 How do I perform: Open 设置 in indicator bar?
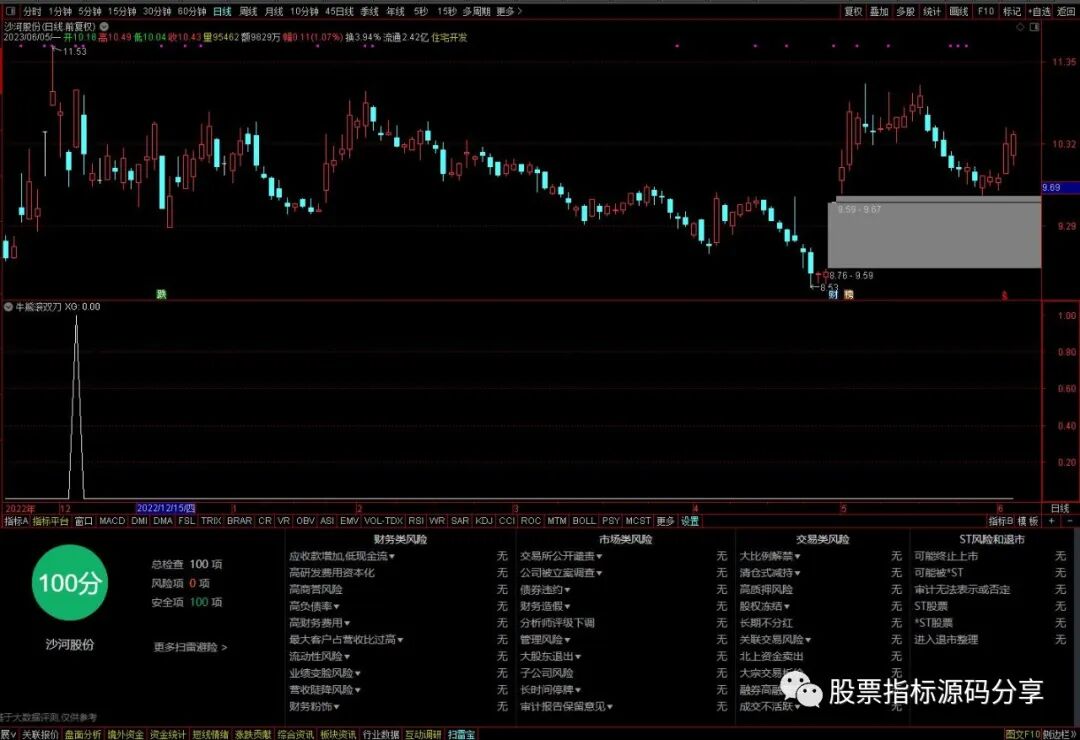pyautogui.click(x=689, y=521)
